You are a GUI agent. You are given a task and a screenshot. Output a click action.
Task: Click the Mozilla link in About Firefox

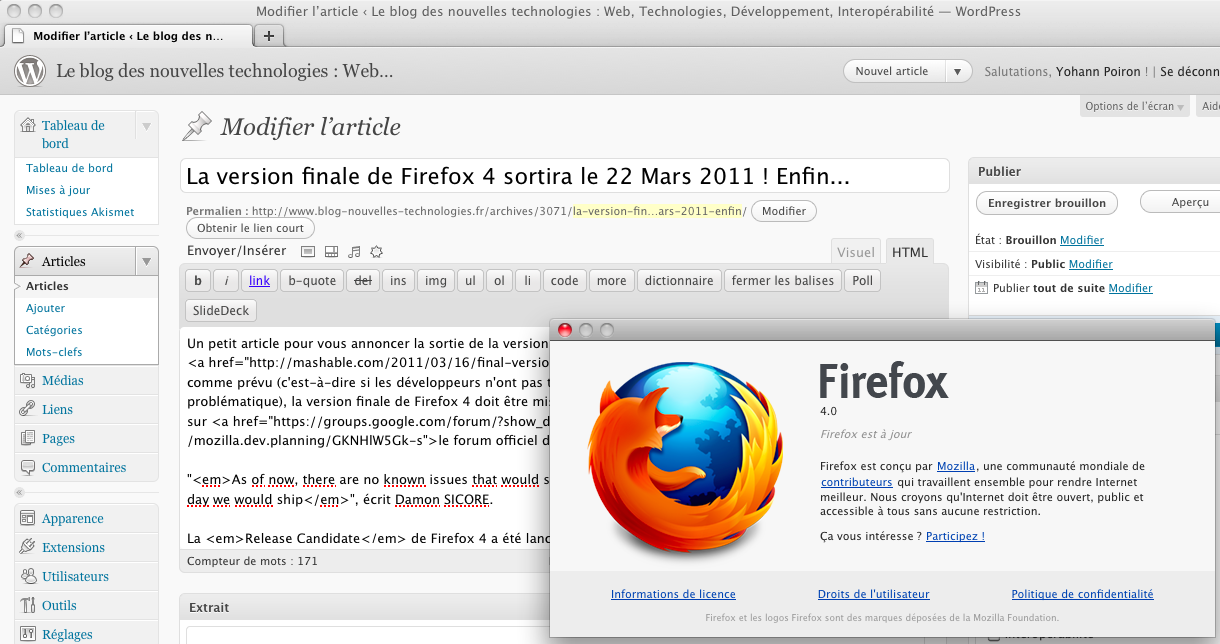point(956,466)
